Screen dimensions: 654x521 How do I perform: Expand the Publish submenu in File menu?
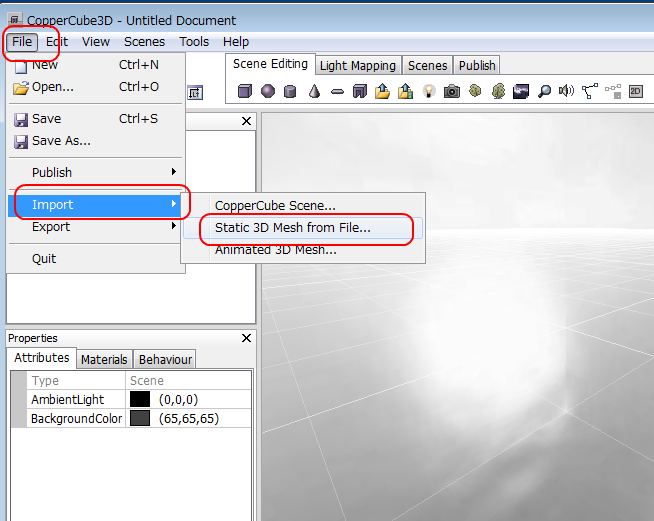[95, 173]
